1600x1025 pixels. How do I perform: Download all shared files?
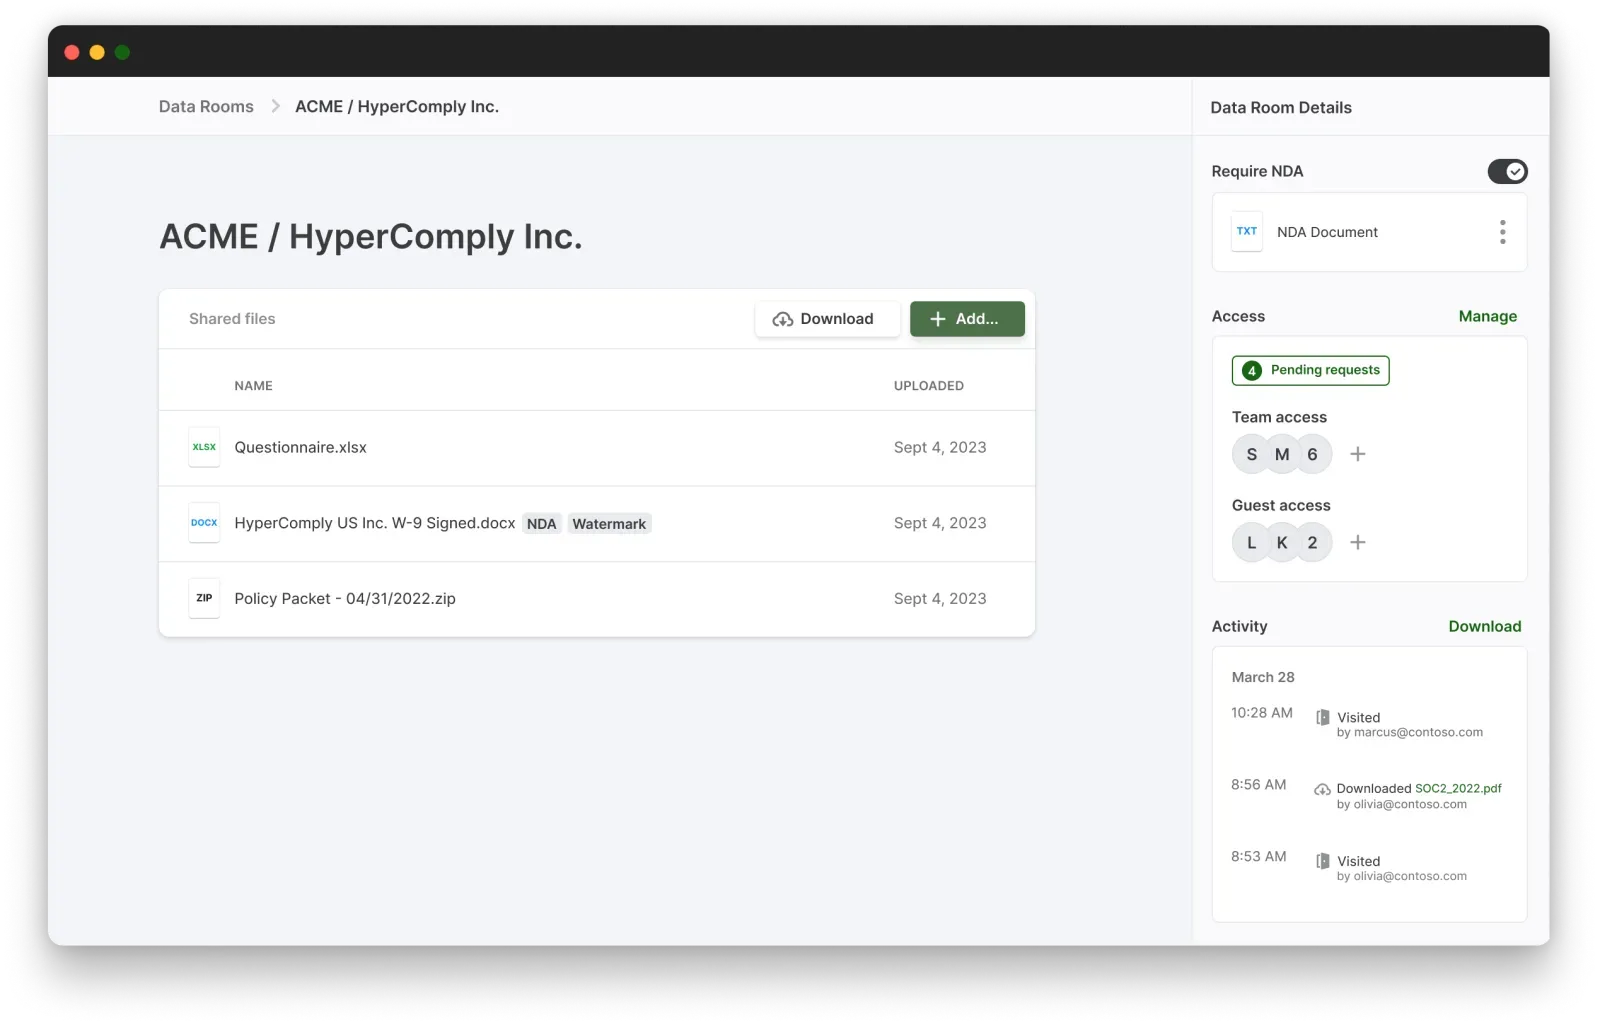tap(827, 319)
